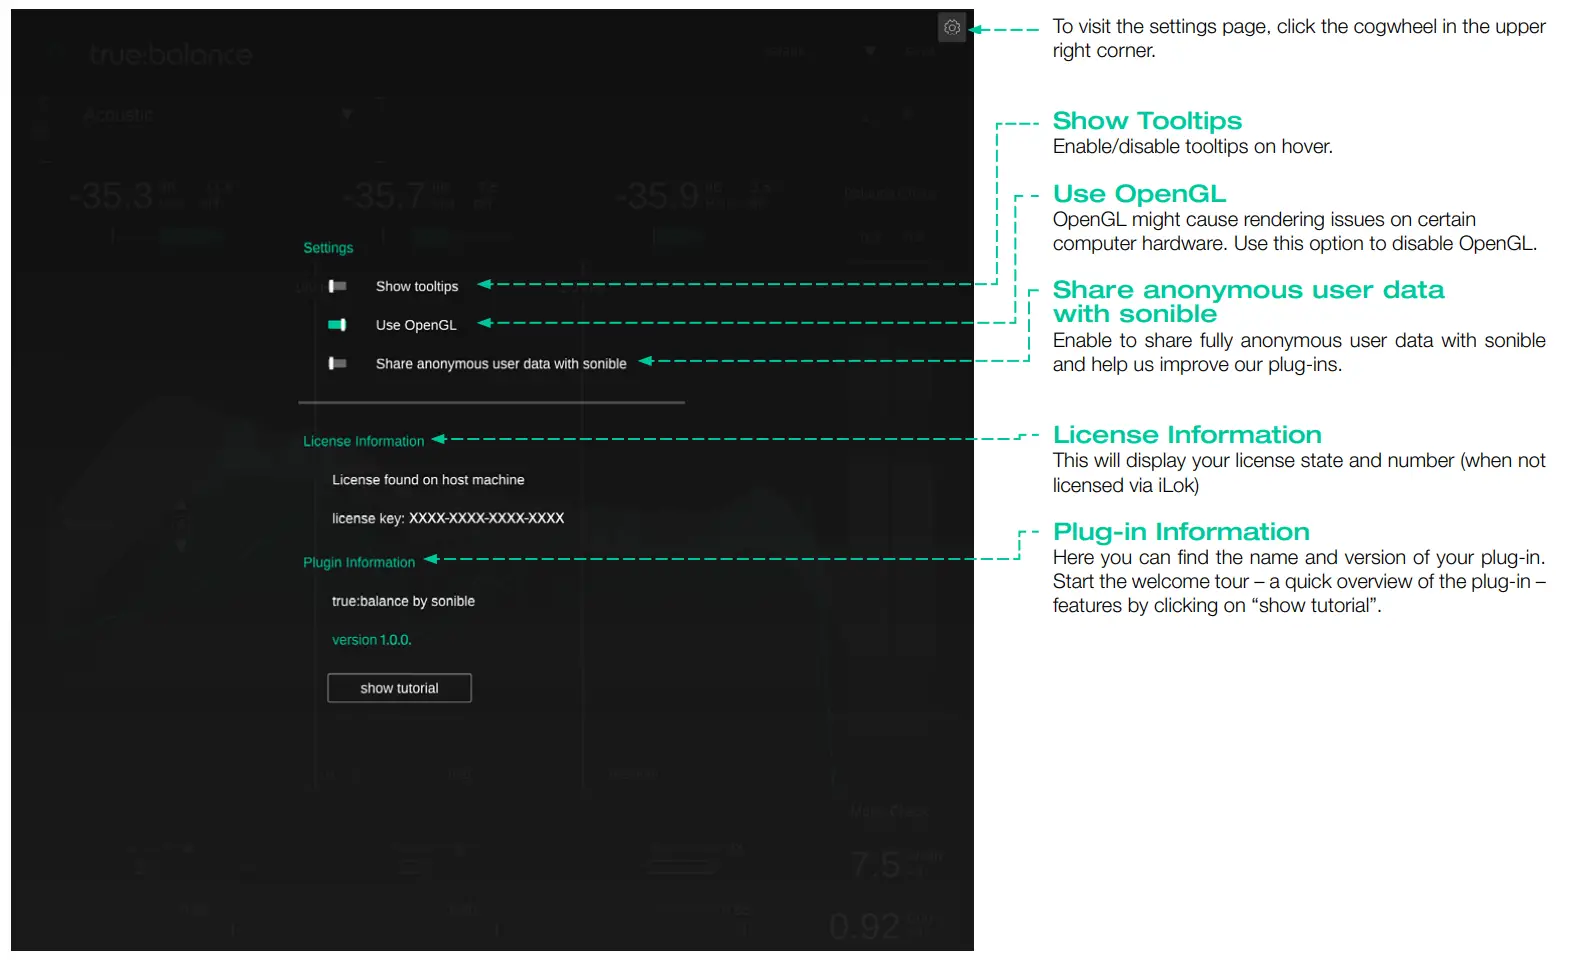
Task: Click the 'Enable/disable tooltips on hover.' description
Action: pos(1192,147)
